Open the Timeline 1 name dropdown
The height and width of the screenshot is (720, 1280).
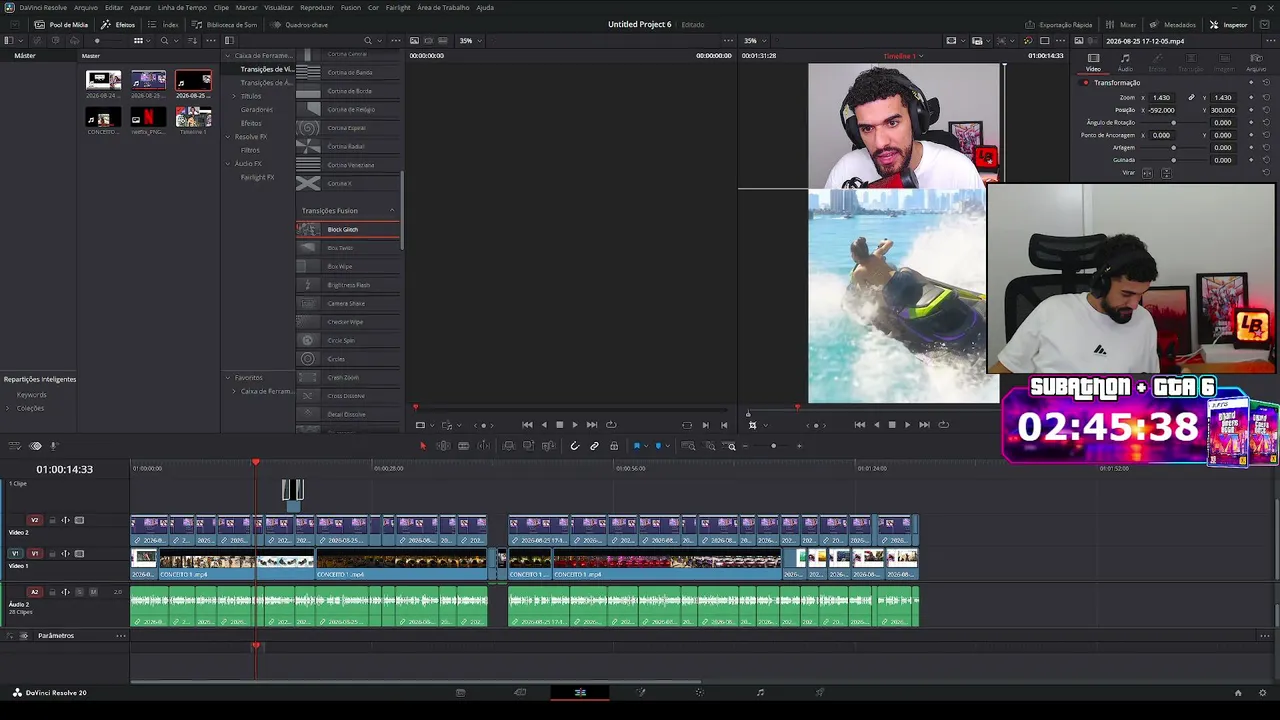pos(904,56)
